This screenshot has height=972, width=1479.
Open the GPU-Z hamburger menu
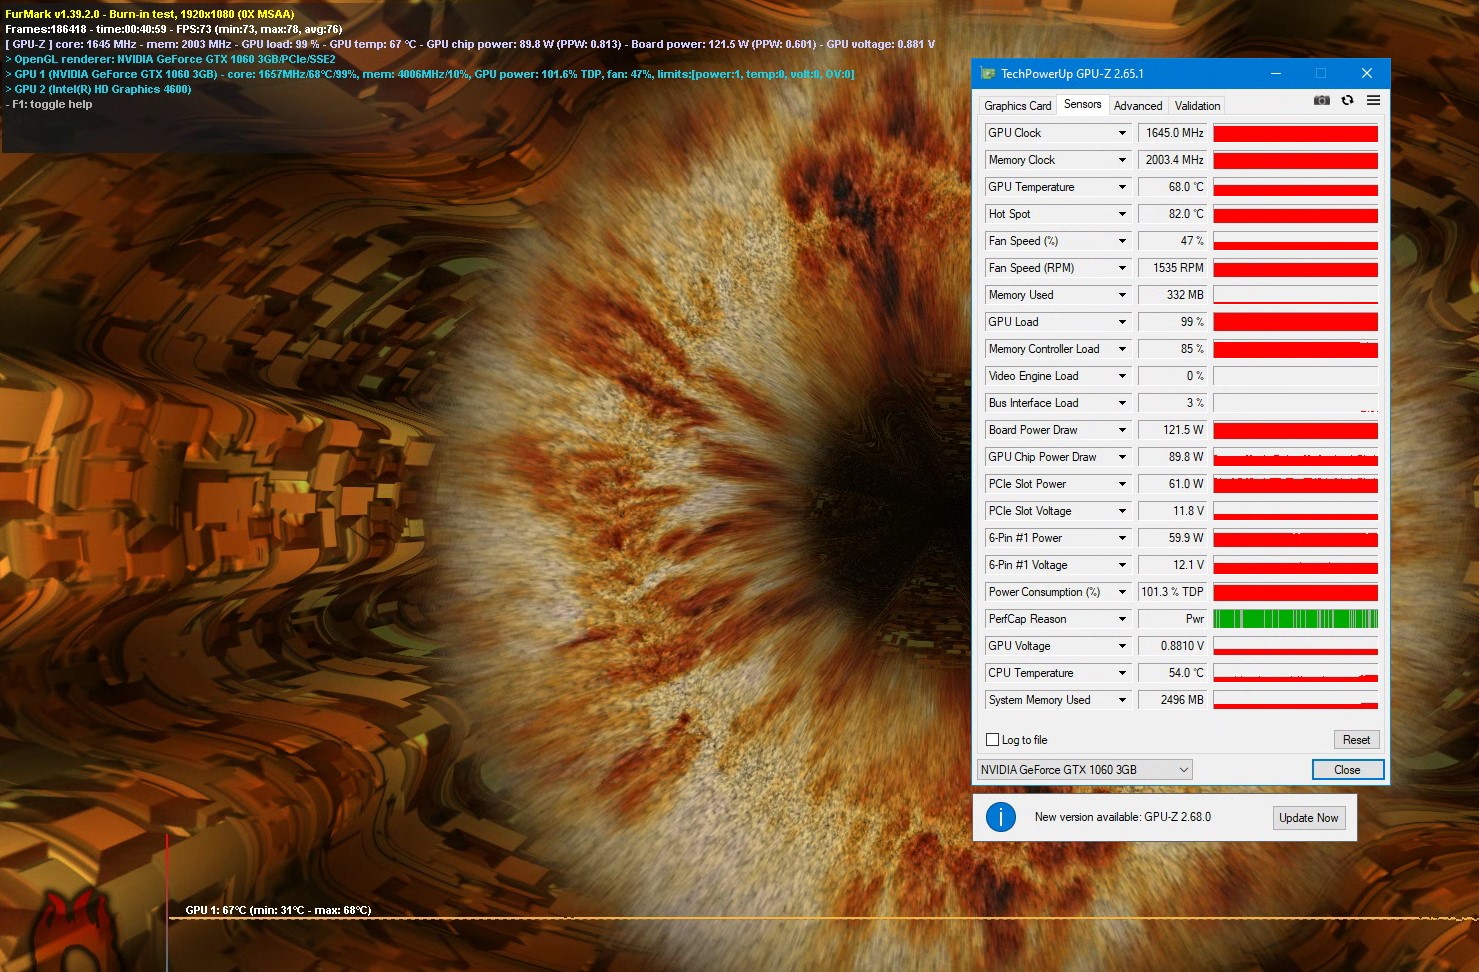point(1373,101)
